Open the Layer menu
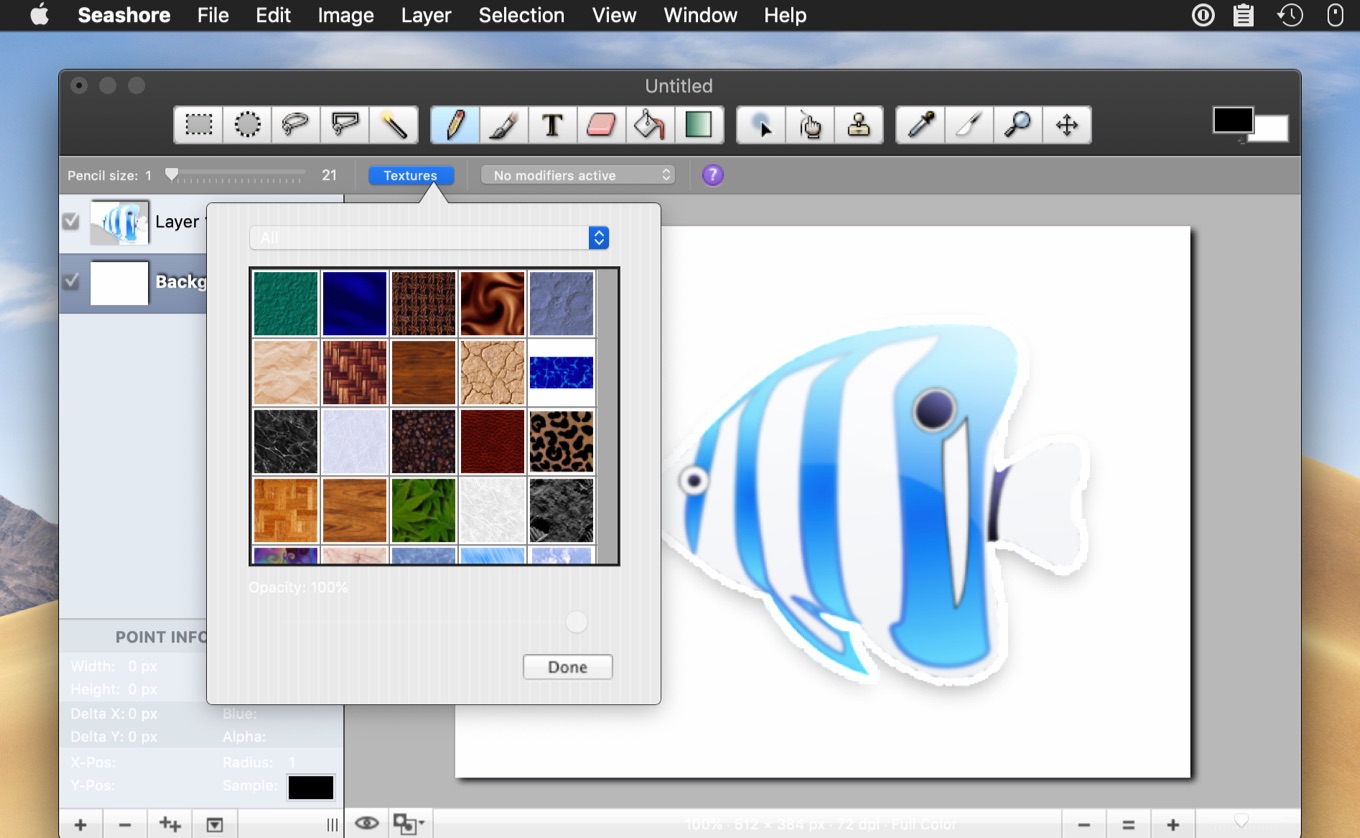 [426, 15]
